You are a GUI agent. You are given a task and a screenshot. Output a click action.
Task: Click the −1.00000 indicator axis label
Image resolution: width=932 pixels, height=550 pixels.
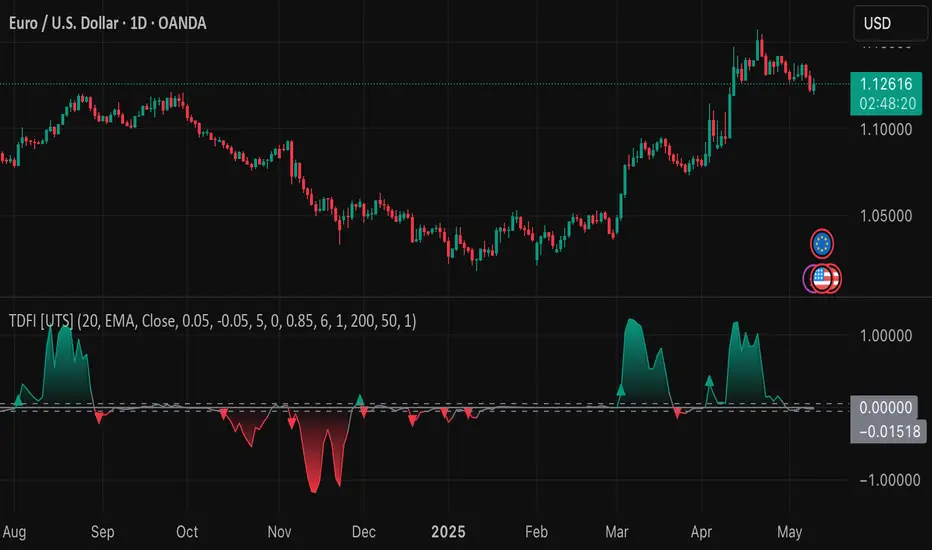pyautogui.click(x=889, y=480)
